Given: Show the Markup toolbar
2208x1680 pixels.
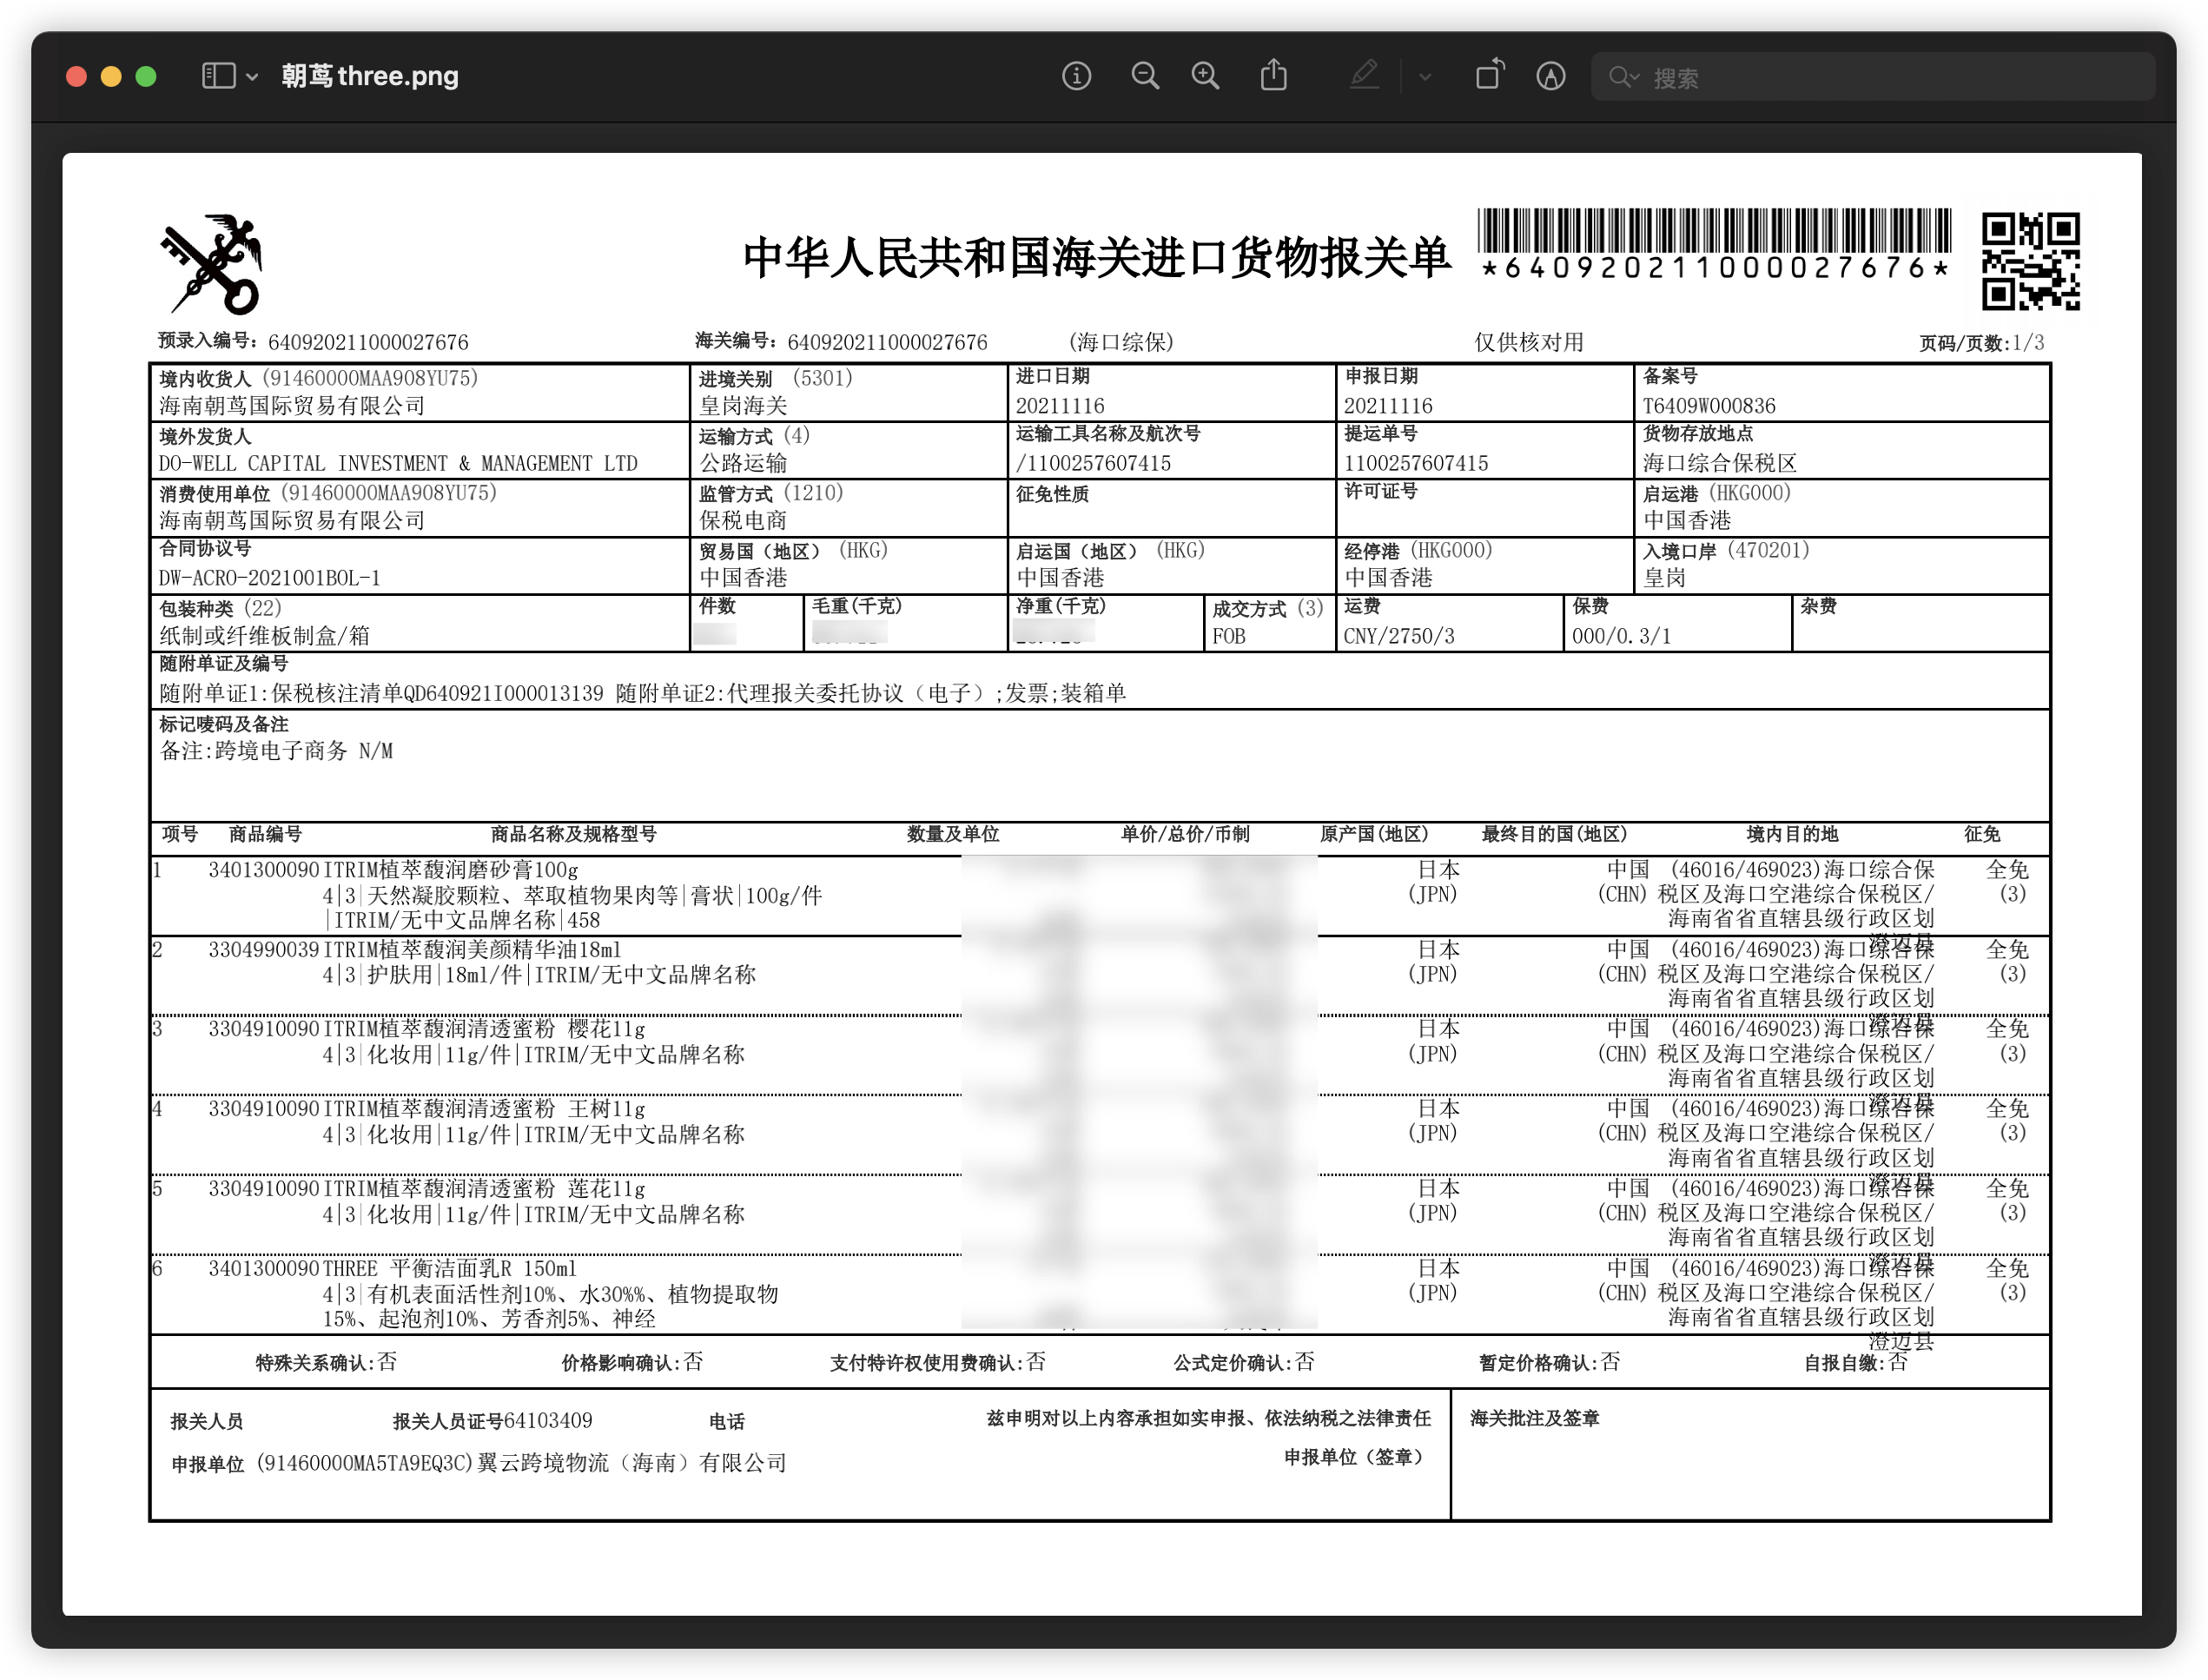Looking at the screenshot, I should pos(1550,76).
